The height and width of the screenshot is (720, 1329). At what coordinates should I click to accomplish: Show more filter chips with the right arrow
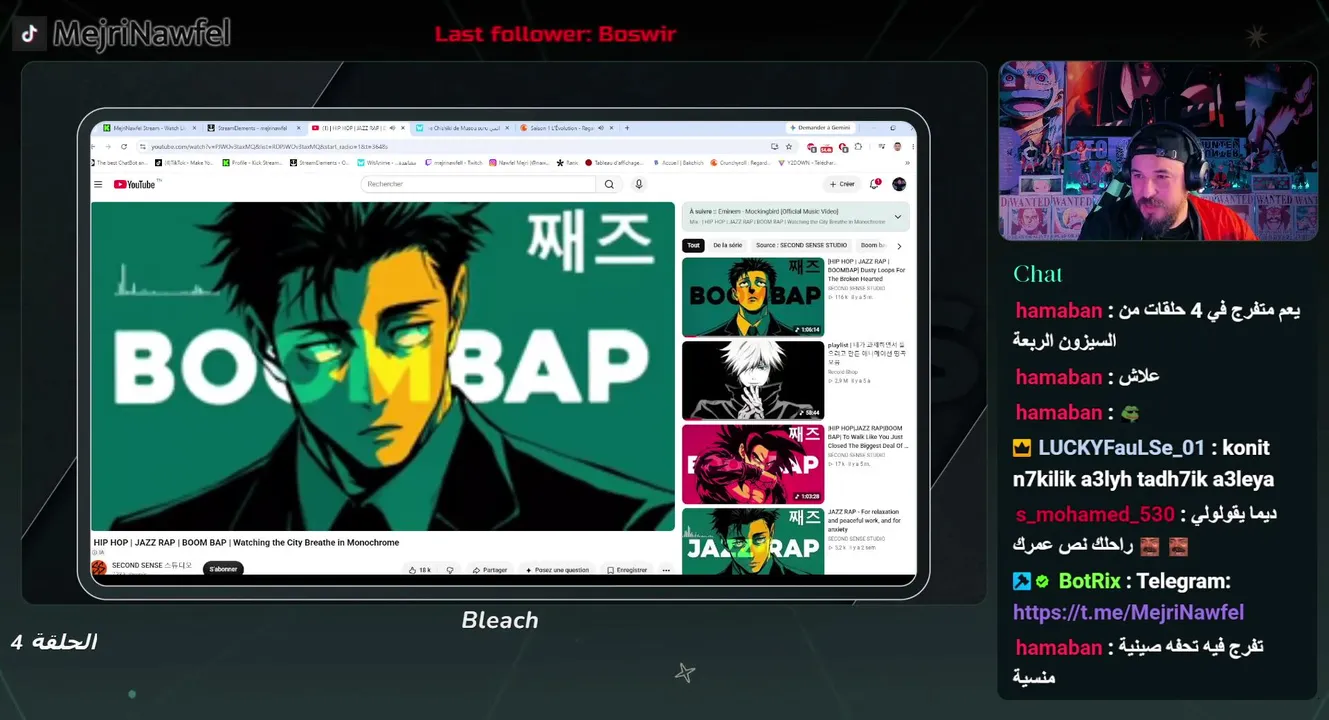coord(899,245)
